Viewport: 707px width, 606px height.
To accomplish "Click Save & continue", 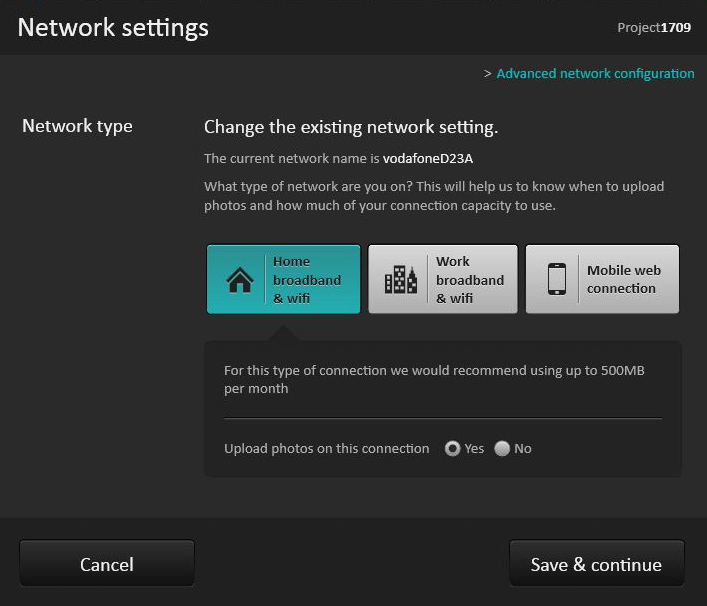I will click(596, 565).
